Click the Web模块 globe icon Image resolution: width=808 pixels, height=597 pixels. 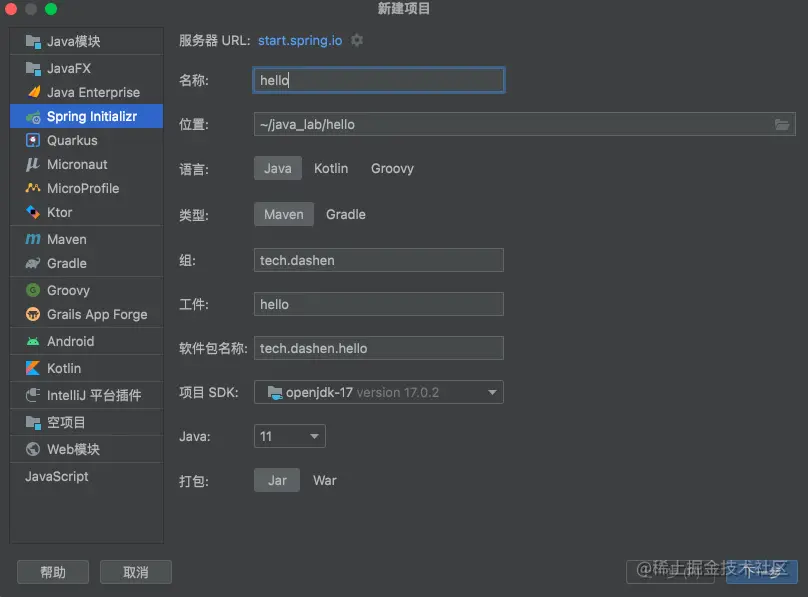click(x=33, y=449)
